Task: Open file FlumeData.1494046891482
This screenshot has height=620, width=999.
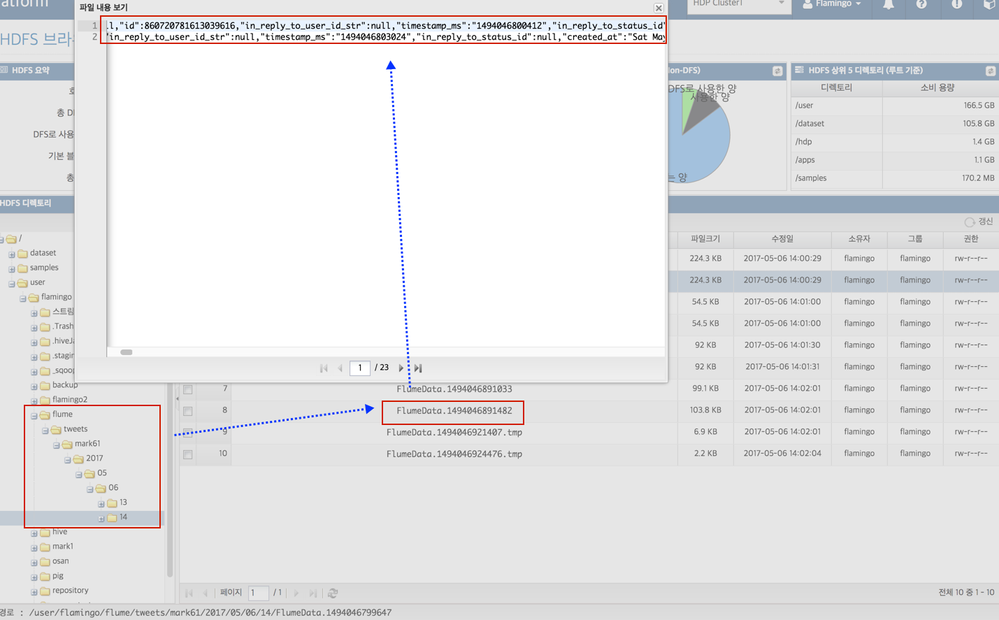Action: (x=454, y=411)
